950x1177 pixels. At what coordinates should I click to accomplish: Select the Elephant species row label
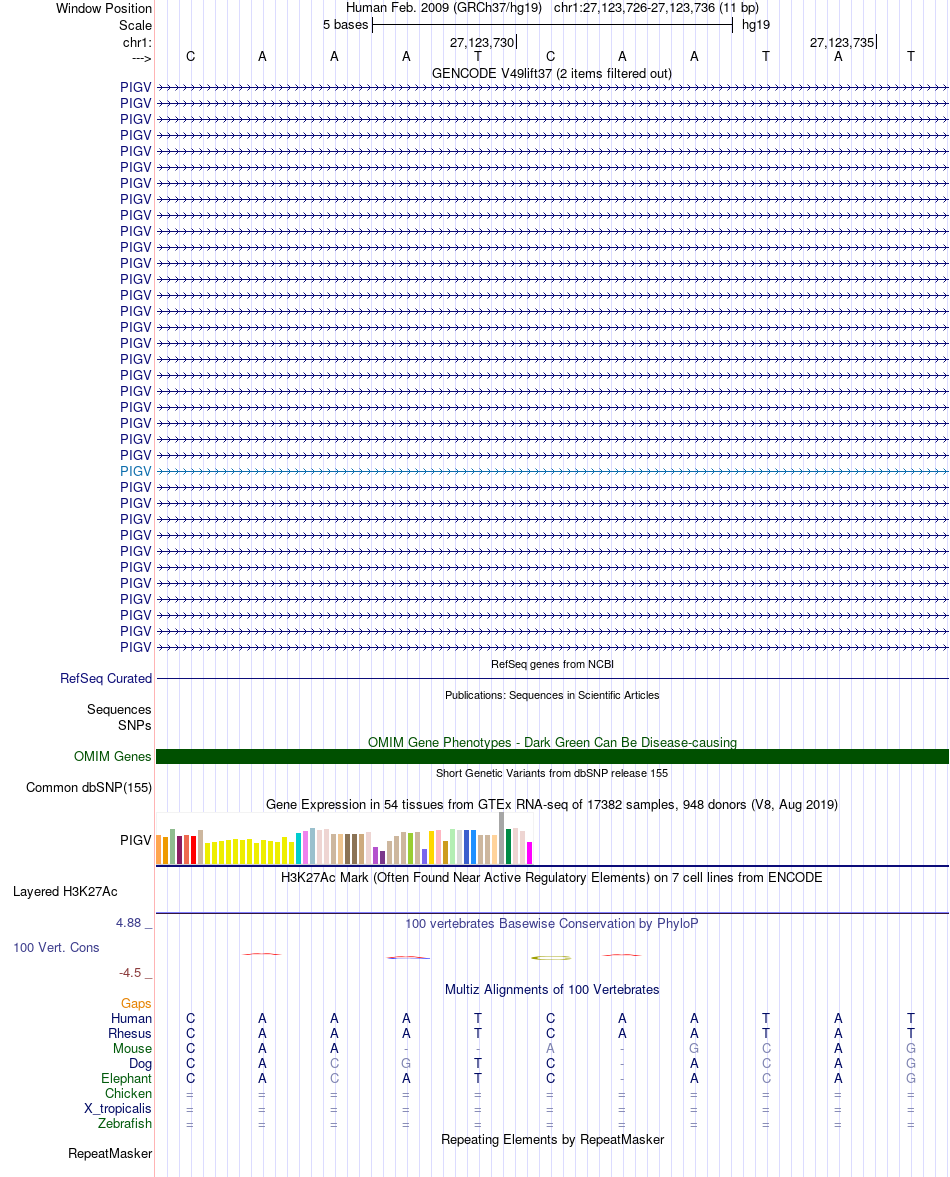tap(126, 1079)
